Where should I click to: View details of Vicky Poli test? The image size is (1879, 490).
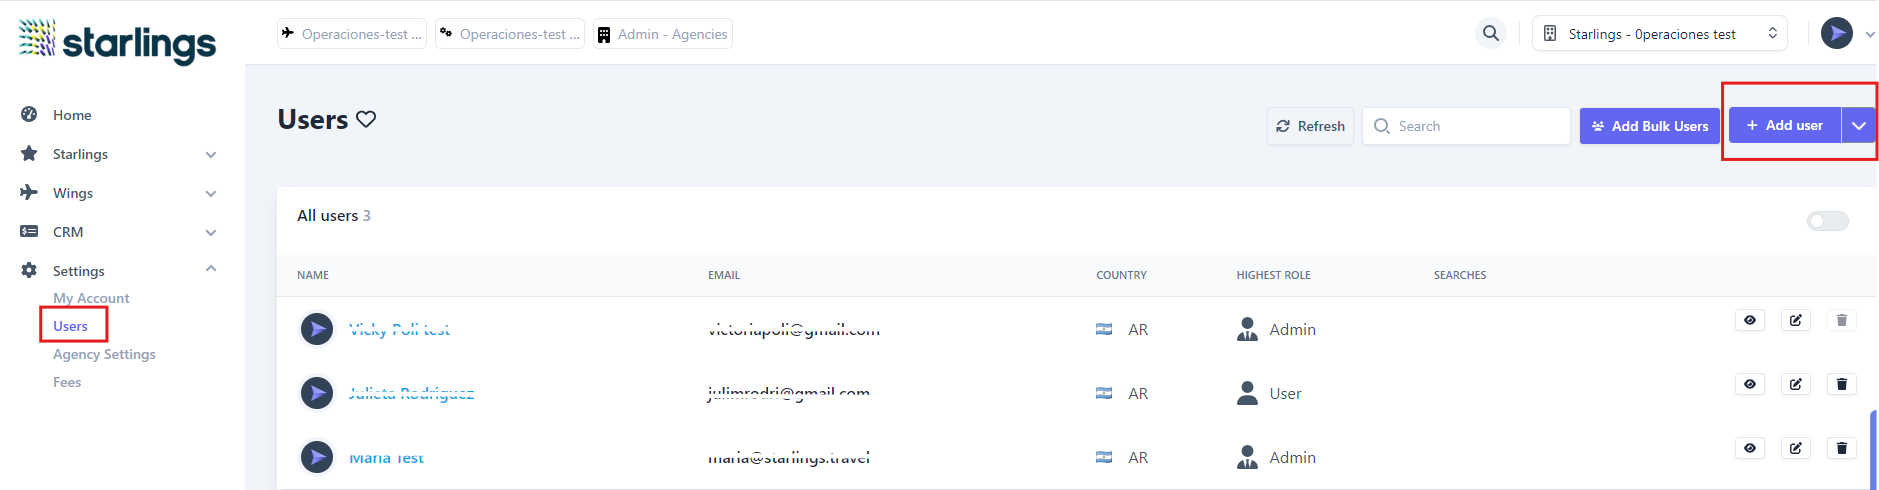(x=1749, y=320)
